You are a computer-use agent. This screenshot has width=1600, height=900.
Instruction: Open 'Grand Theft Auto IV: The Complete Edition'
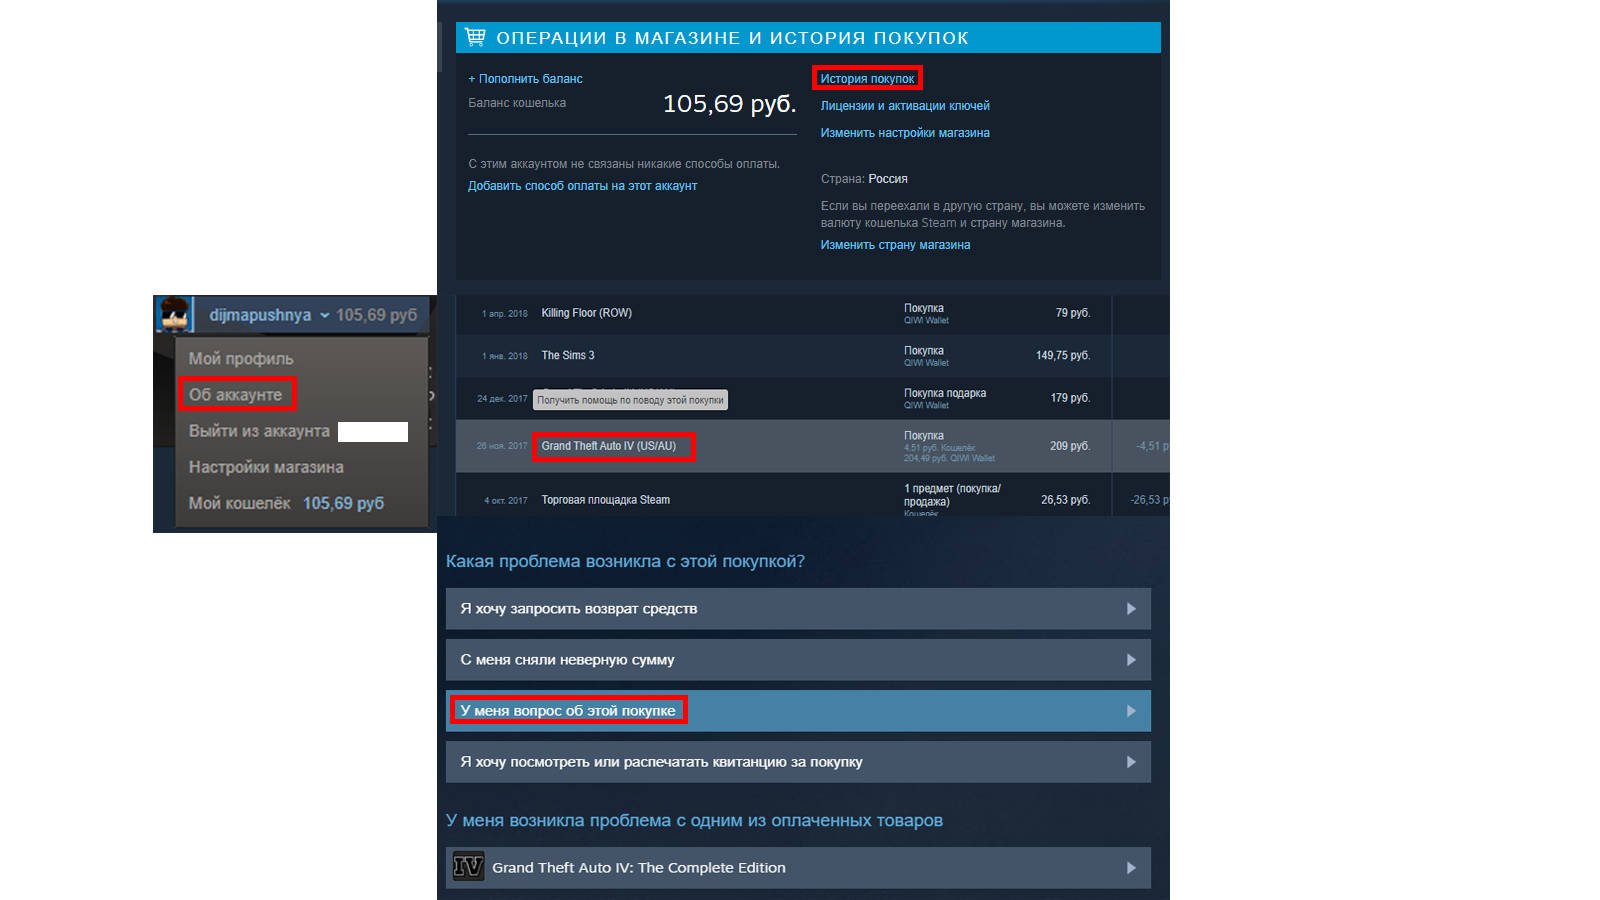tap(798, 867)
